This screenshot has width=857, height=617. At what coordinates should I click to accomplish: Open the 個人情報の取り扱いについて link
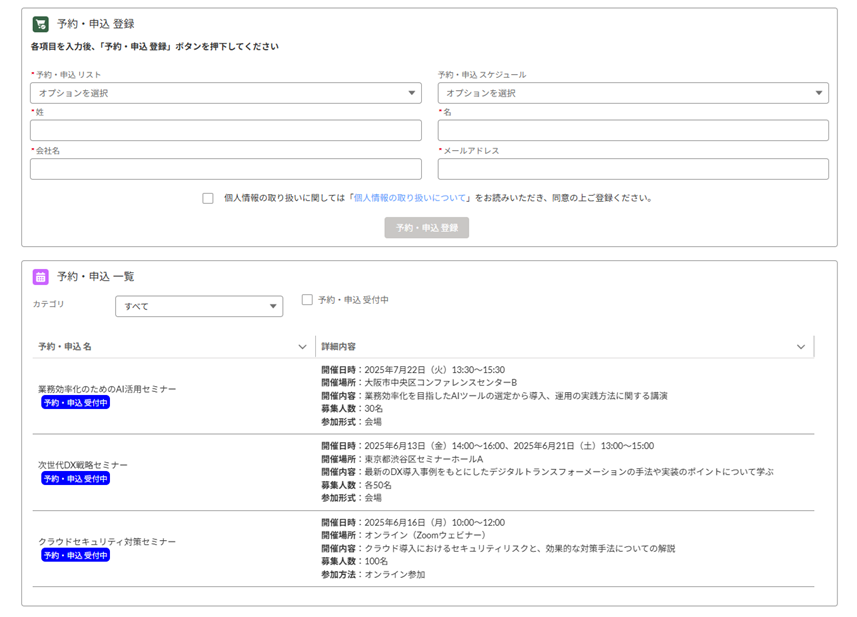(410, 198)
